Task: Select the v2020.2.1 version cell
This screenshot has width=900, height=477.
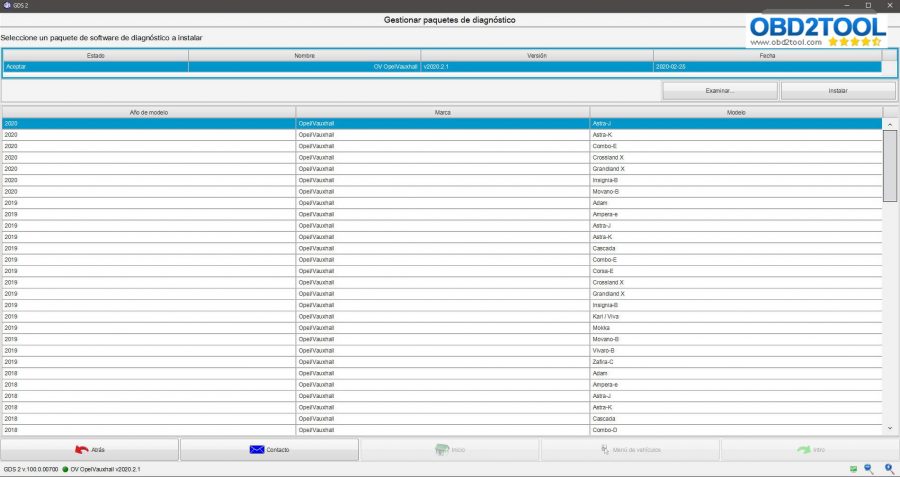Action: (537, 67)
